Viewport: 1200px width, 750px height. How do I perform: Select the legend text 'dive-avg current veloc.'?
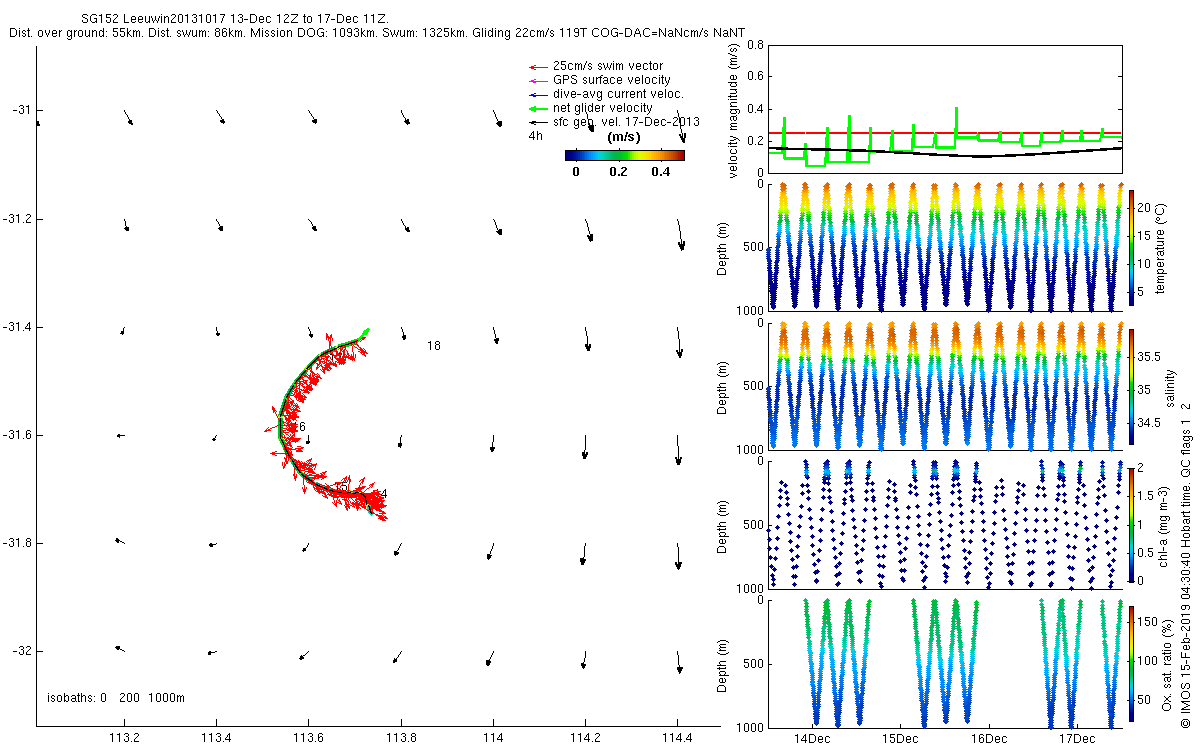click(617, 94)
